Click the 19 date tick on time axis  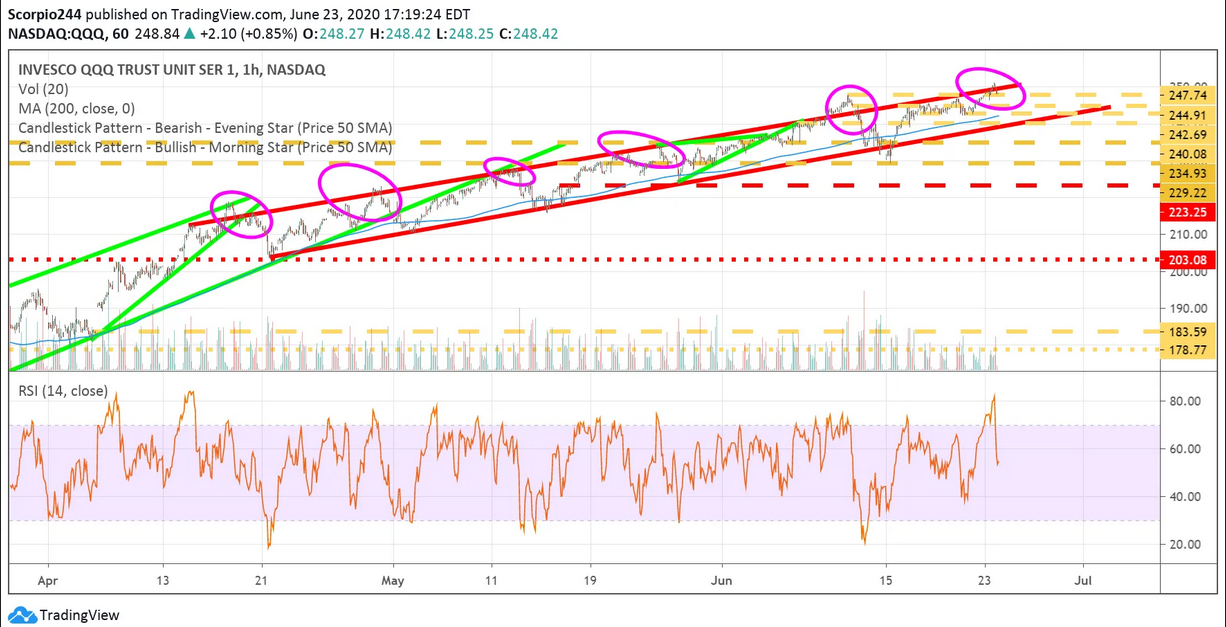click(x=590, y=579)
